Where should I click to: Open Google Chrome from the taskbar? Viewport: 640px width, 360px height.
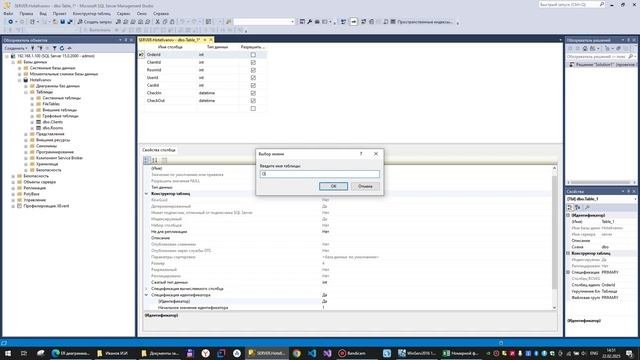click(x=297, y=353)
